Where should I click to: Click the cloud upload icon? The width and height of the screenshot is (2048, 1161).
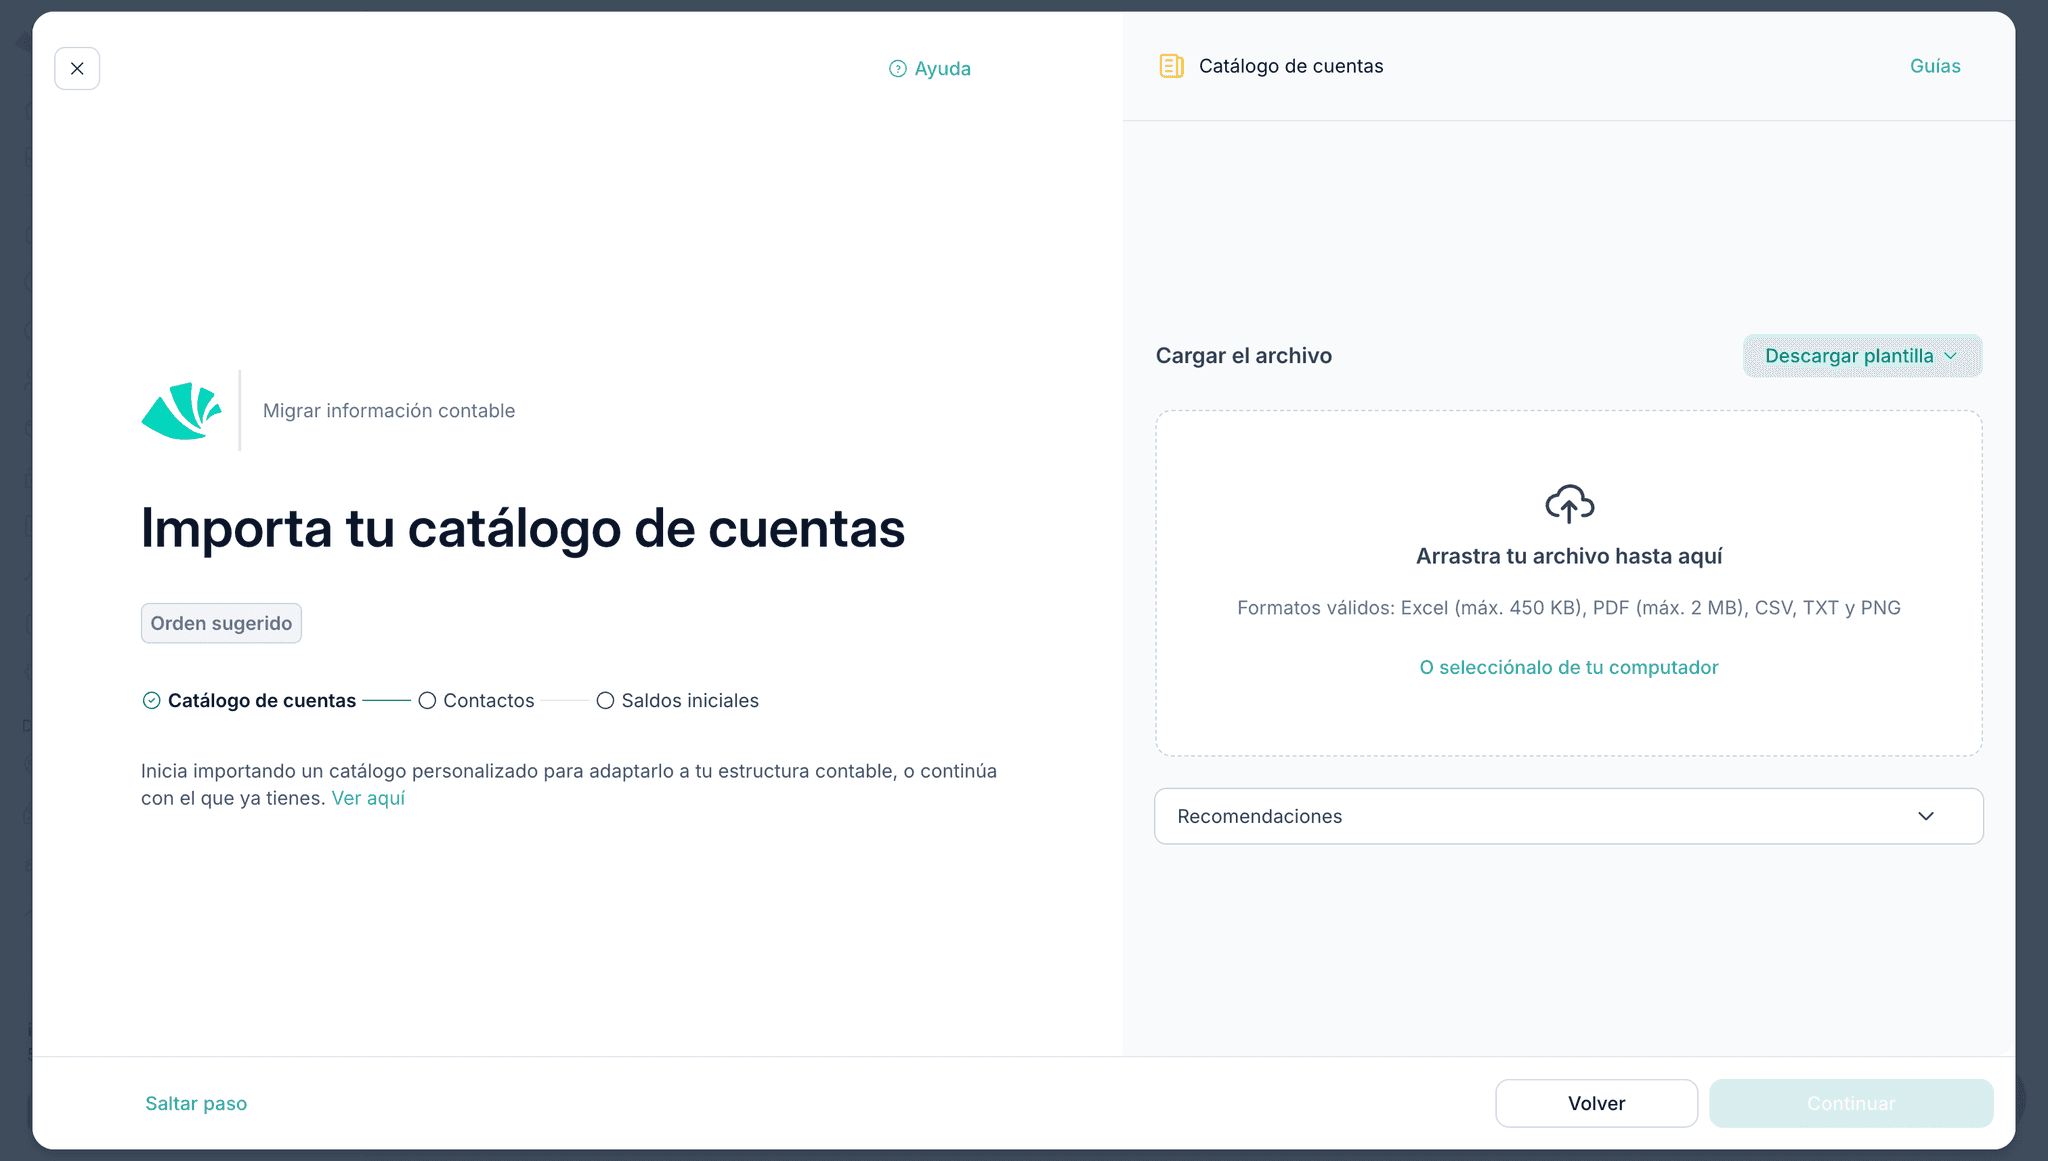tap(1569, 504)
